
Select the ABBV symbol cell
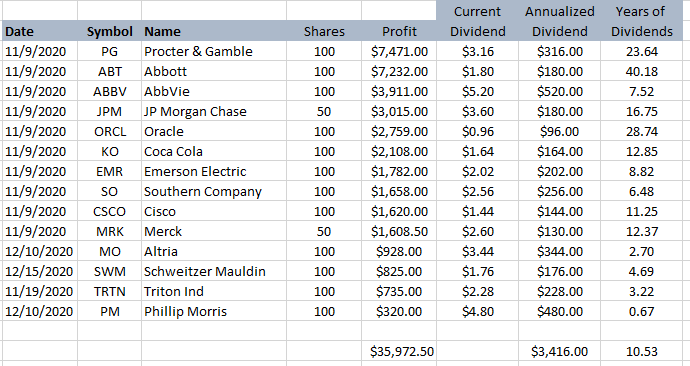click(110, 92)
